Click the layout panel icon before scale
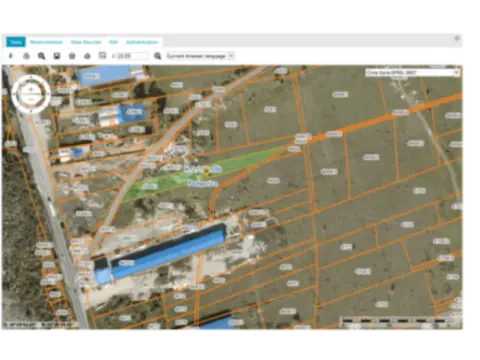480x360 pixels. click(102, 56)
